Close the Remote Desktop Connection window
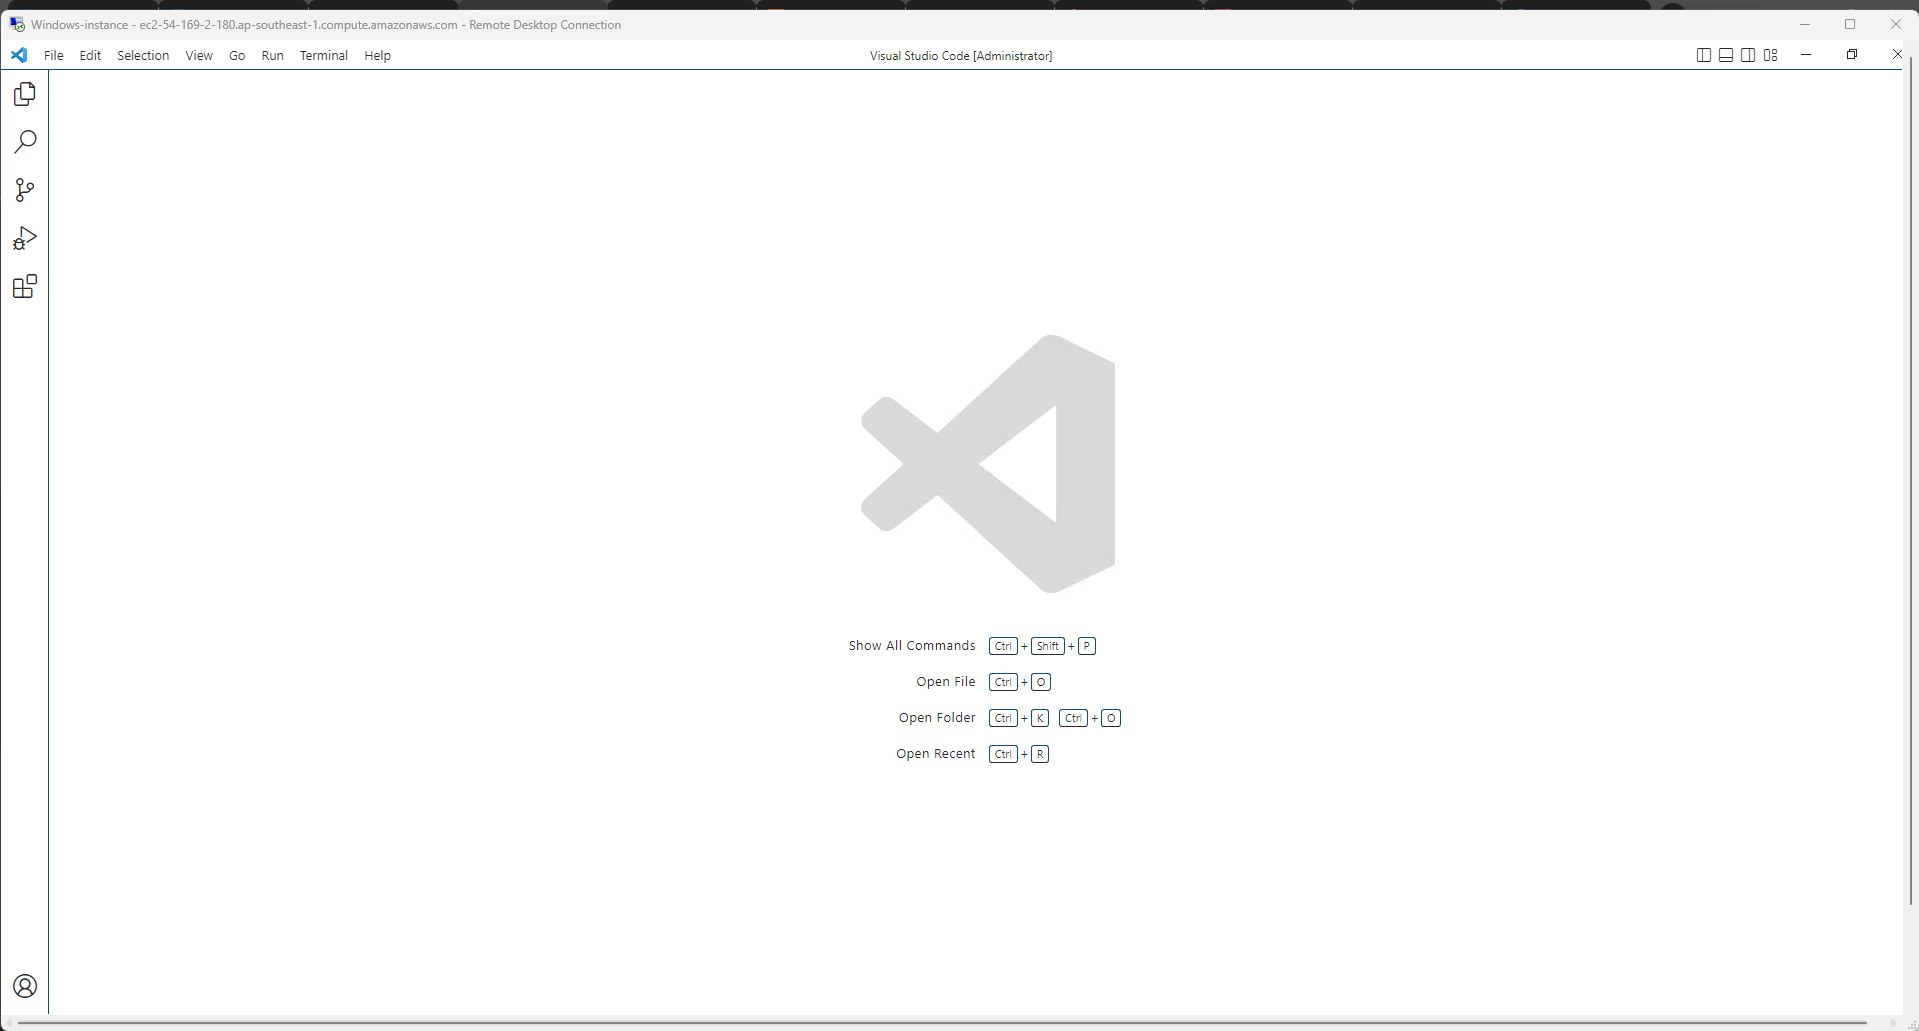1919x1031 pixels. [1895, 24]
